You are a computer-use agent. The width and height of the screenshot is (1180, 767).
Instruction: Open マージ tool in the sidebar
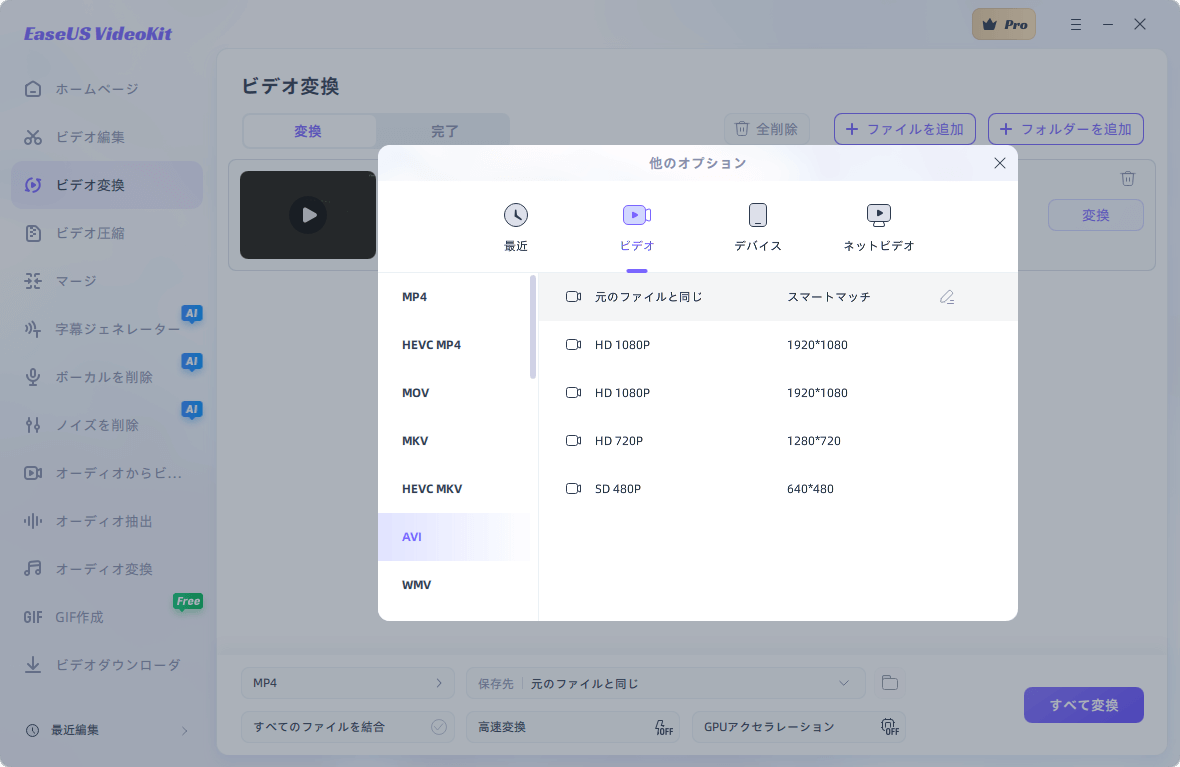click(x=107, y=281)
